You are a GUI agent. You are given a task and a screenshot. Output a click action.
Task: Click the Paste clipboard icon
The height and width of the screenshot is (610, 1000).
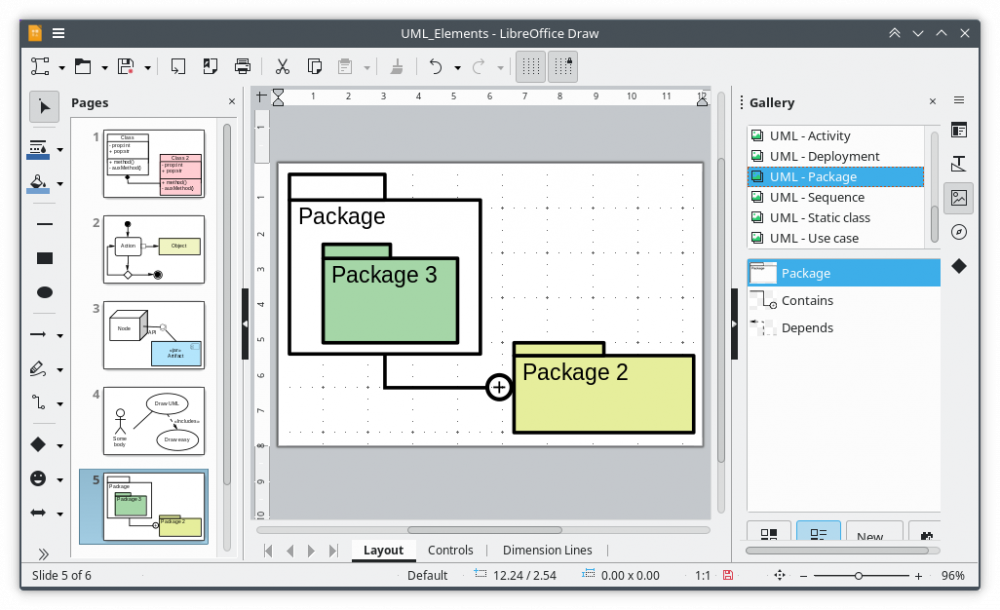345,66
